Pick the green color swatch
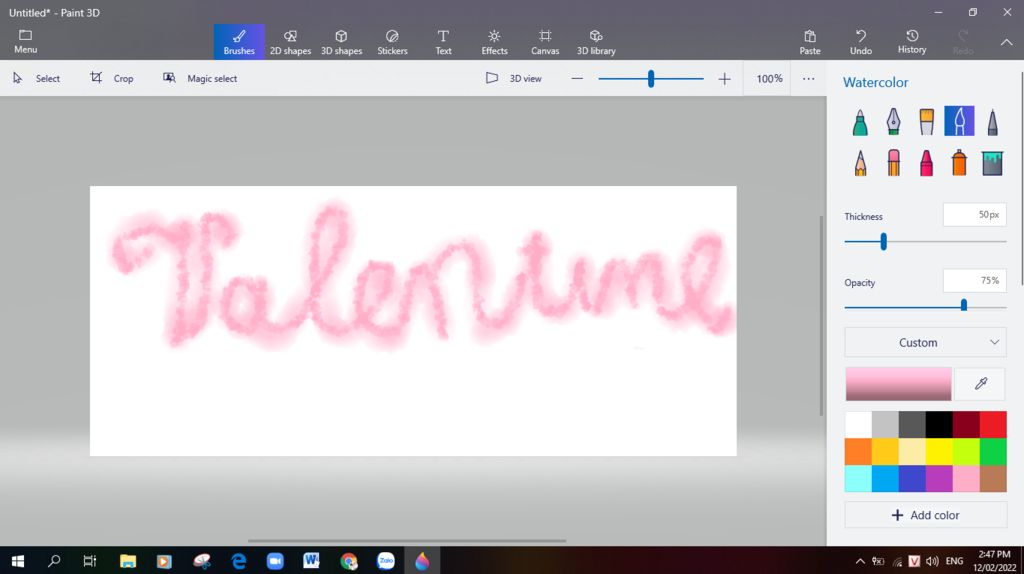 993,452
